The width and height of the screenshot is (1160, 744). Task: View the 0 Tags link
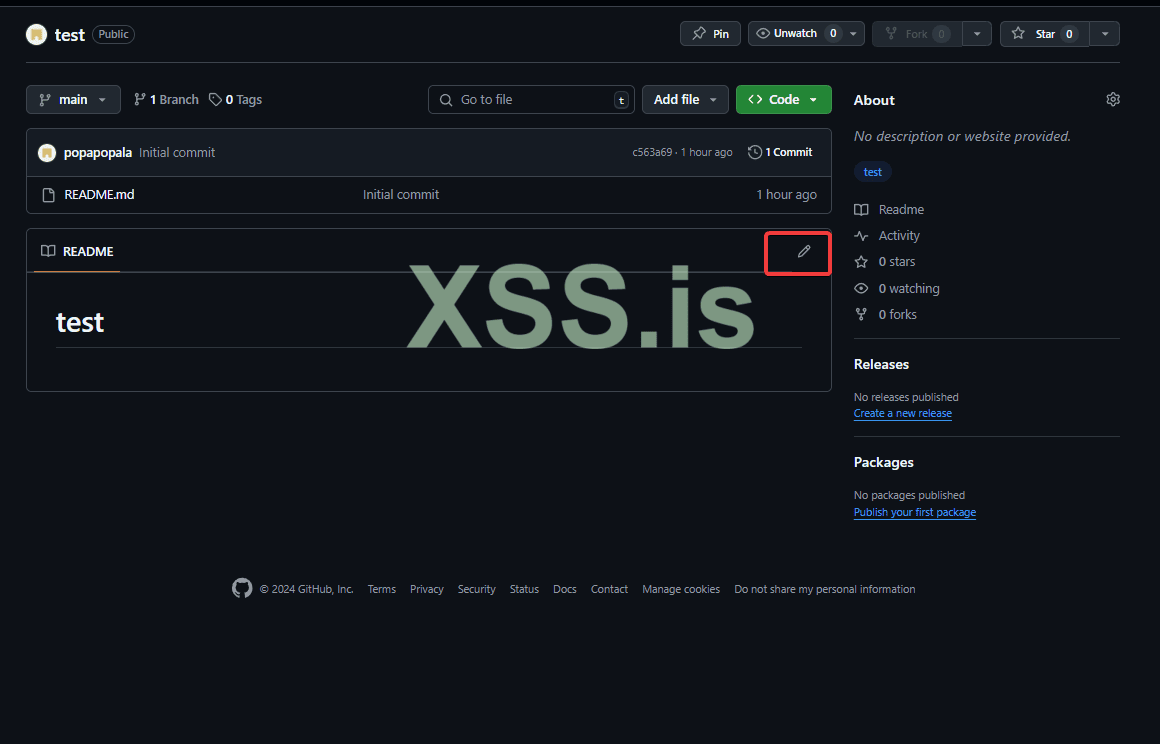tap(235, 100)
